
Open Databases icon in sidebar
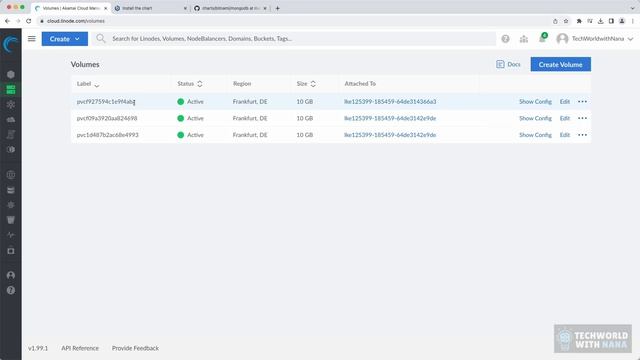11,190
